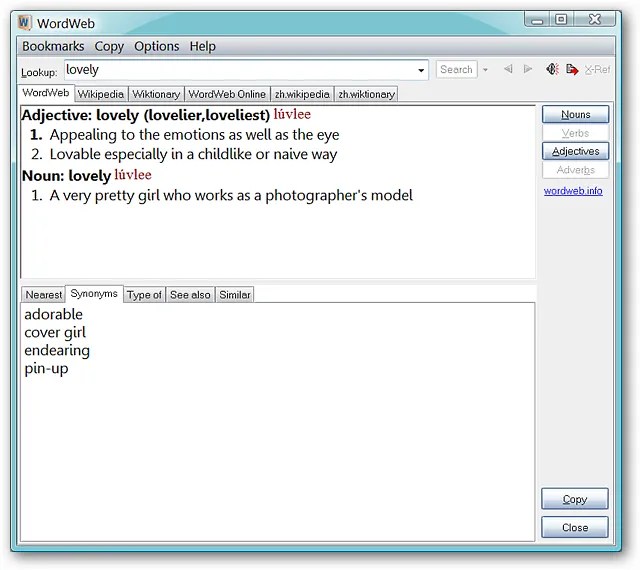
Task: Click the forward navigation arrow
Action: (528, 69)
